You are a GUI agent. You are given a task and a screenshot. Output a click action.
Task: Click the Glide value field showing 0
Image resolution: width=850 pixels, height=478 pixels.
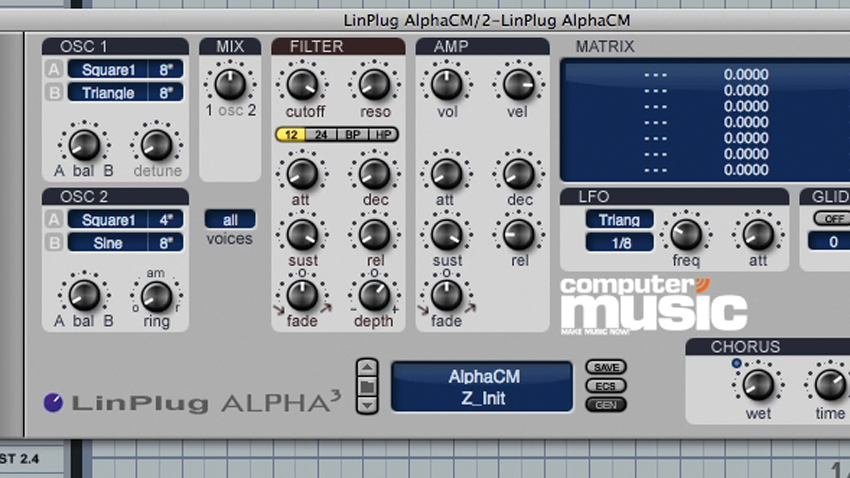(x=830, y=241)
